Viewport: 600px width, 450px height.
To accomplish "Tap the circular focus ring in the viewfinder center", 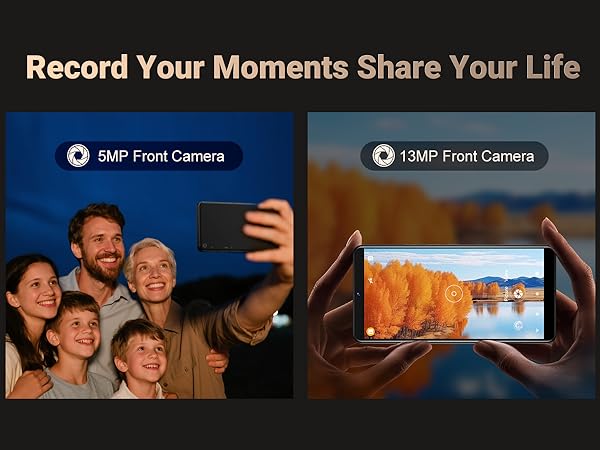I will click(454, 293).
